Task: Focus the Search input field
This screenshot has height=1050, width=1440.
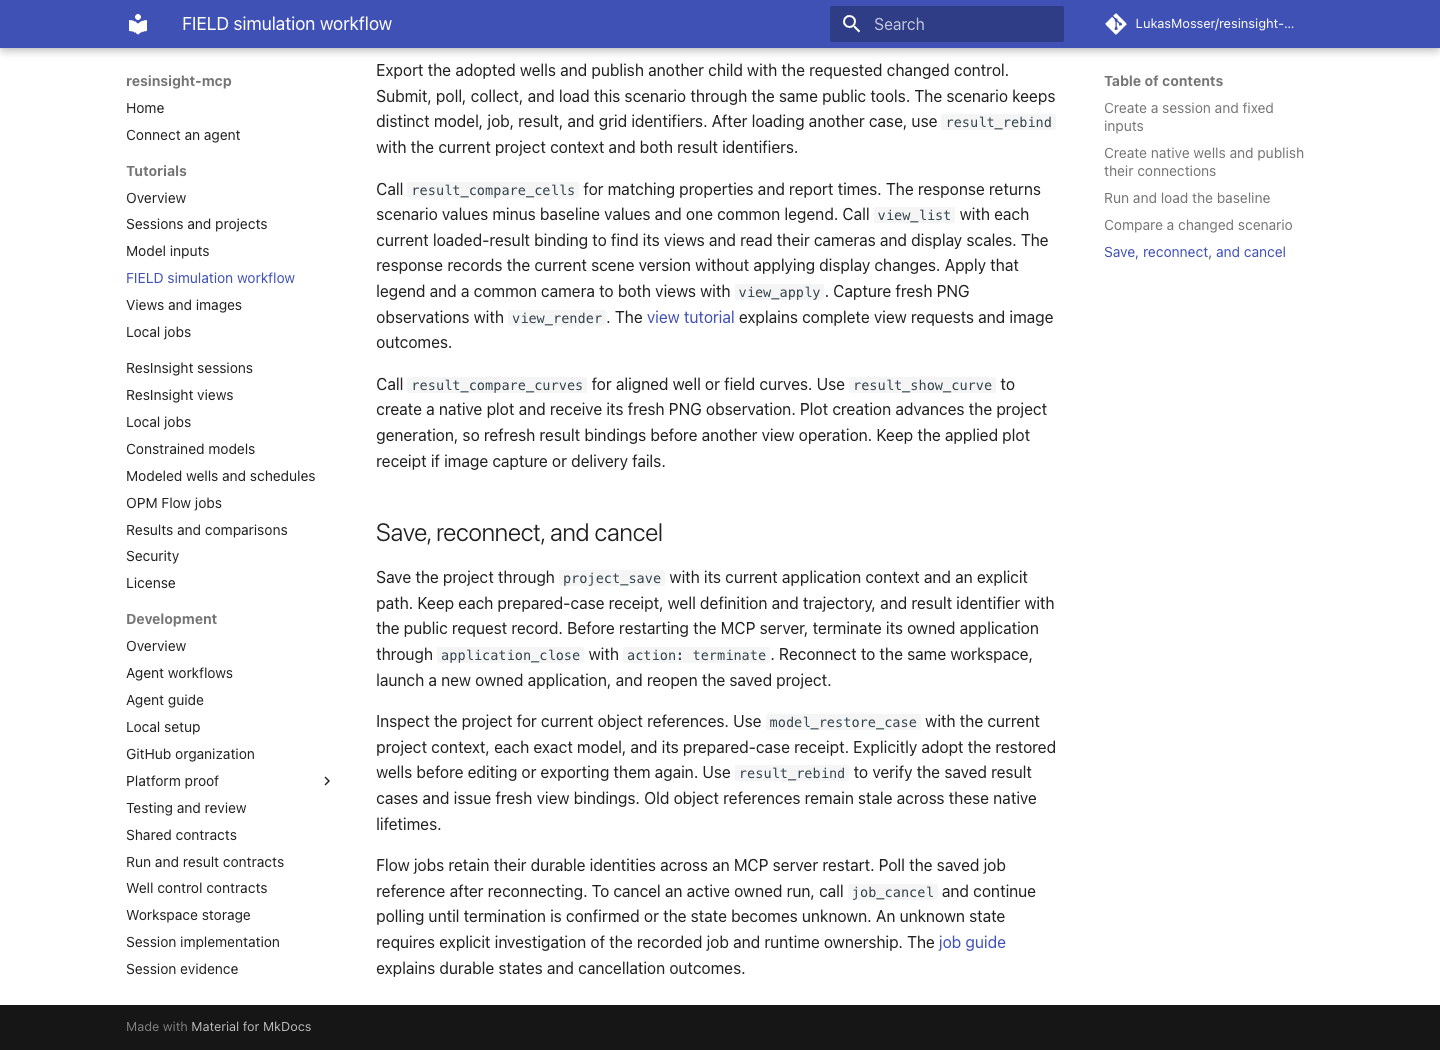Action: pos(947,24)
